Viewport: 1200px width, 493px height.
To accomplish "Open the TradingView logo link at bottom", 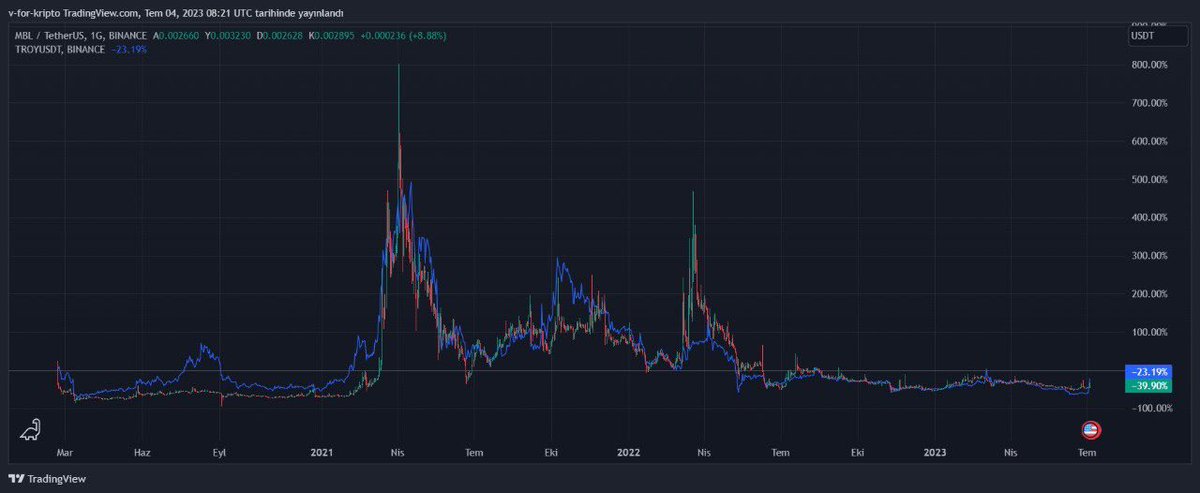I will click(x=49, y=479).
